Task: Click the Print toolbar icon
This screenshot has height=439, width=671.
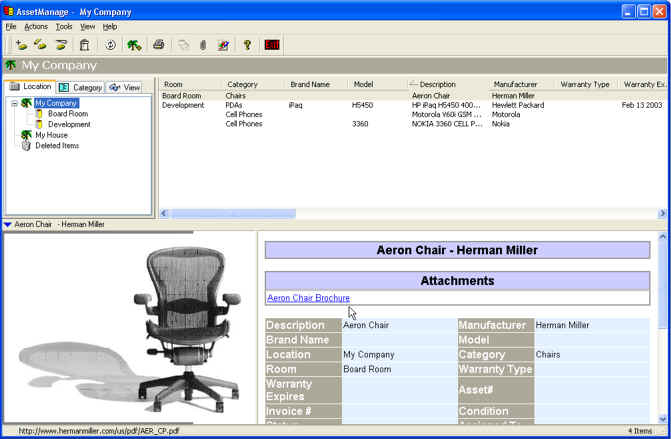Action: click(159, 44)
